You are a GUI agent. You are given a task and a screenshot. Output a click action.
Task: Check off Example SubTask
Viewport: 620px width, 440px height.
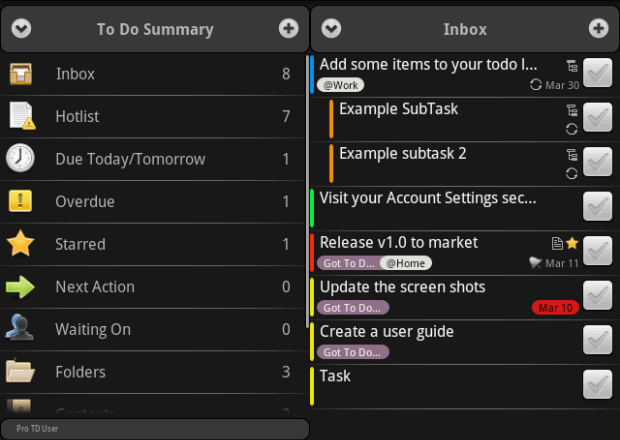[597, 117]
